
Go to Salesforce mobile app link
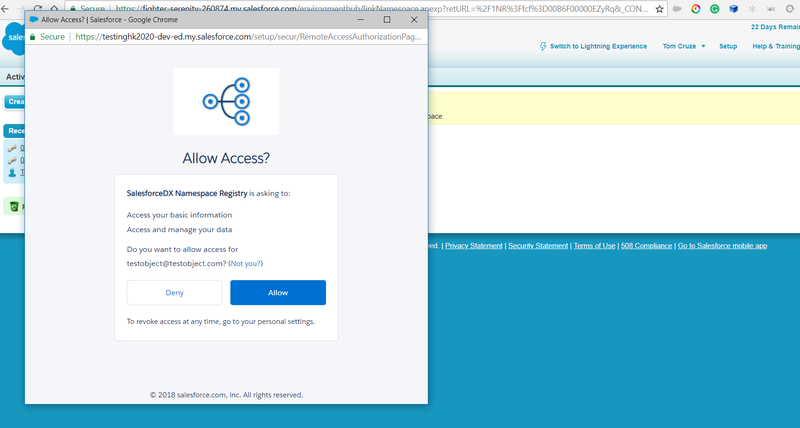(722, 246)
